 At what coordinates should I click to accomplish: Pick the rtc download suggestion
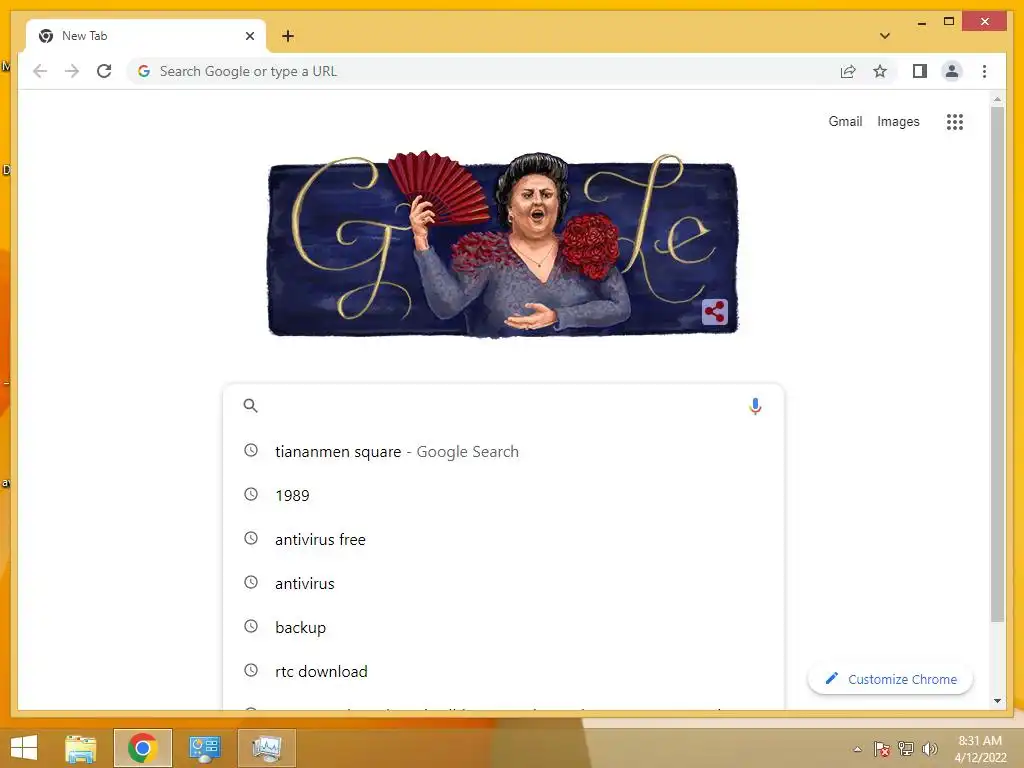tap(503, 671)
